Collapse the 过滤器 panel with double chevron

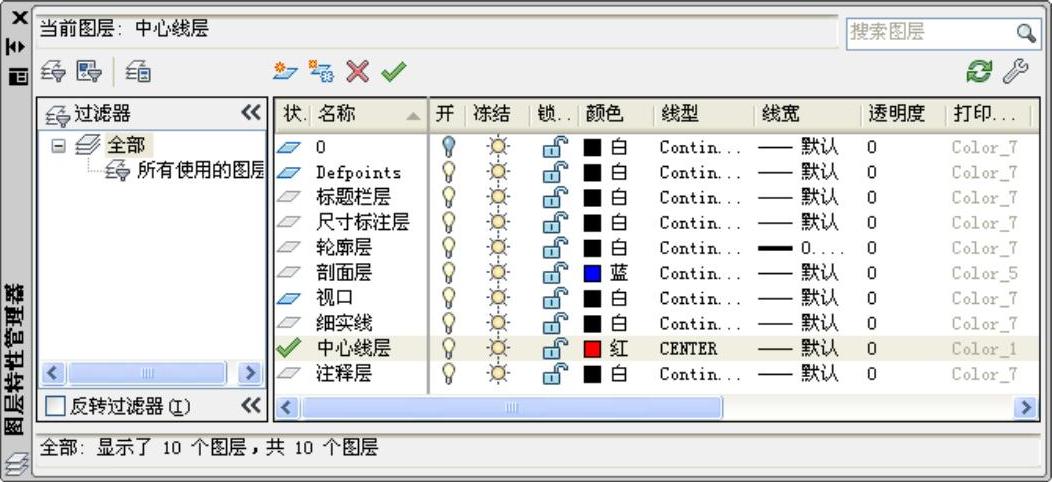(251, 114)
